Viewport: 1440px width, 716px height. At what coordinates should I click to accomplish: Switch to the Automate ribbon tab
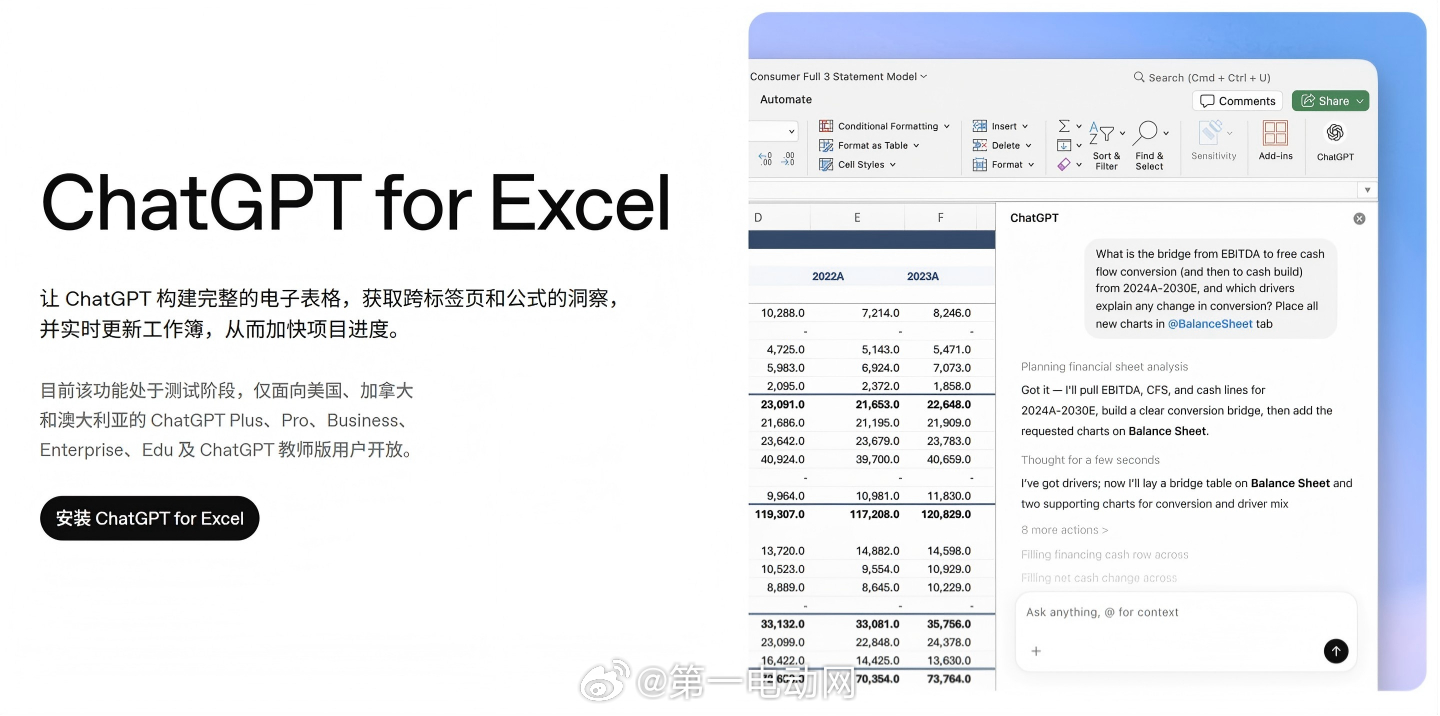(x=785, y=99)
